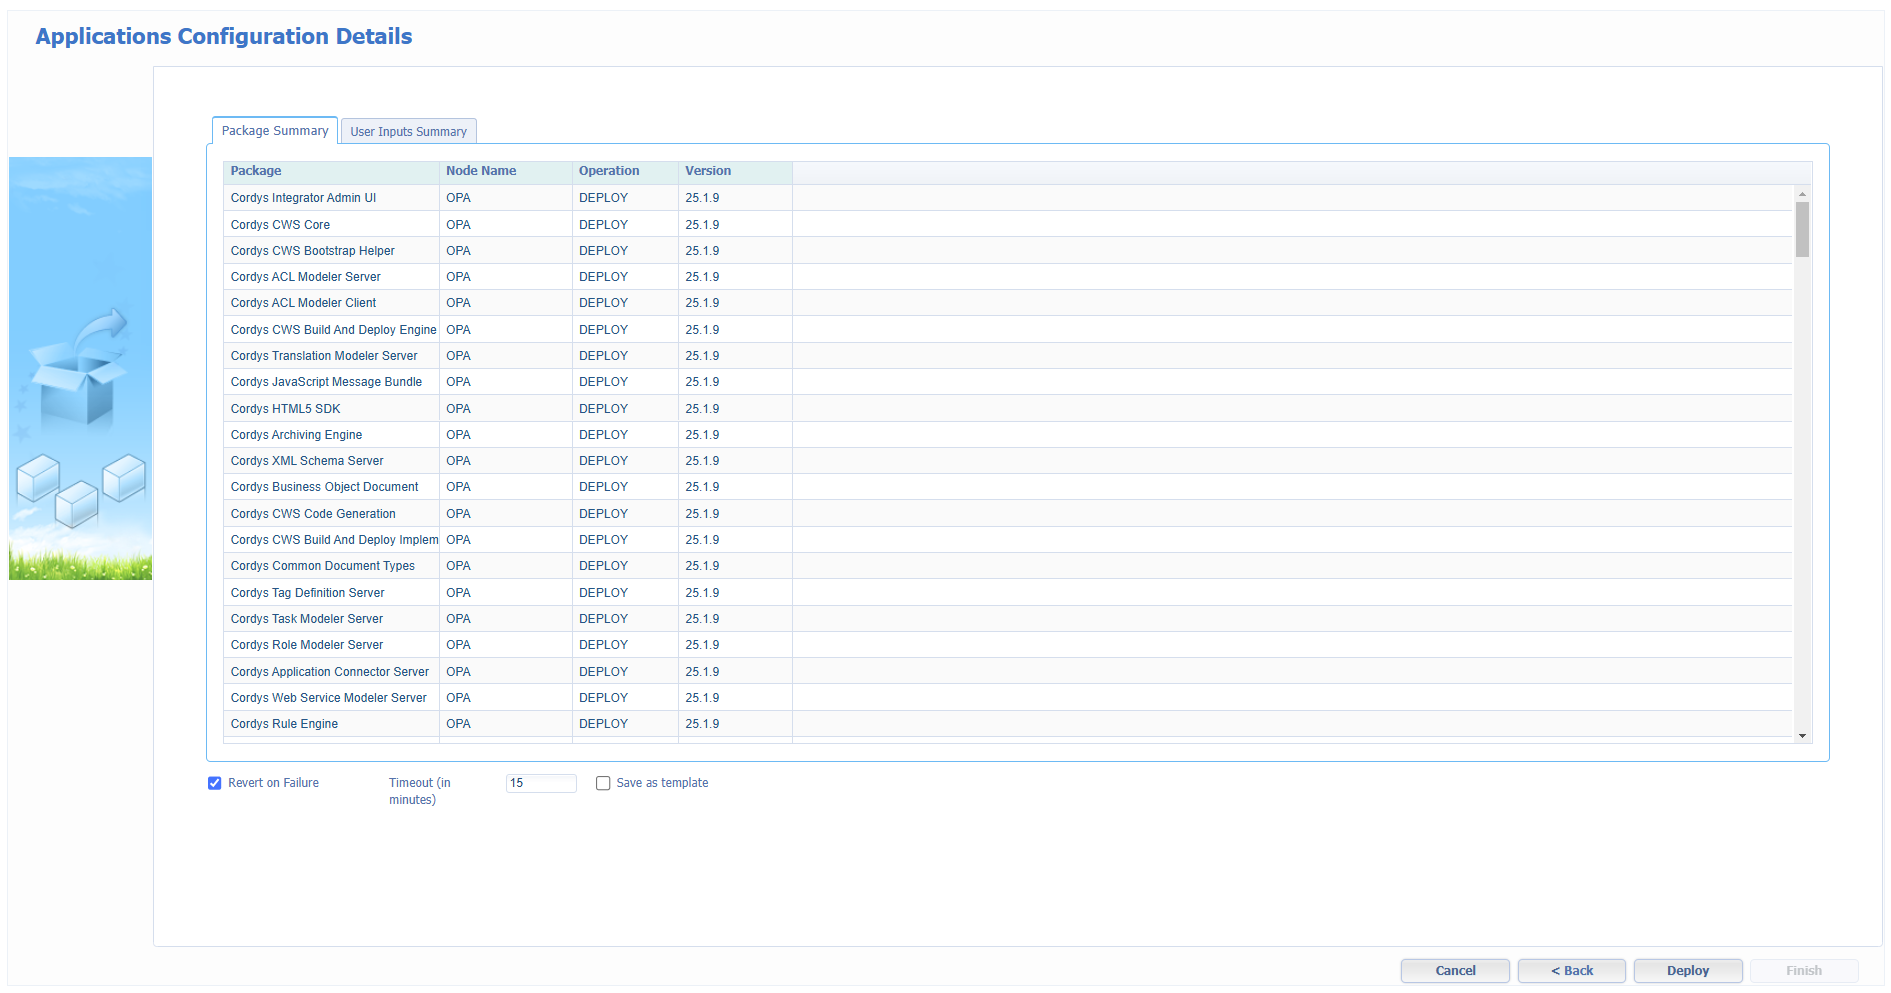Screen dimensions: 1891x993
Task: Switch to the Package Summary tab
Action: 275,131
